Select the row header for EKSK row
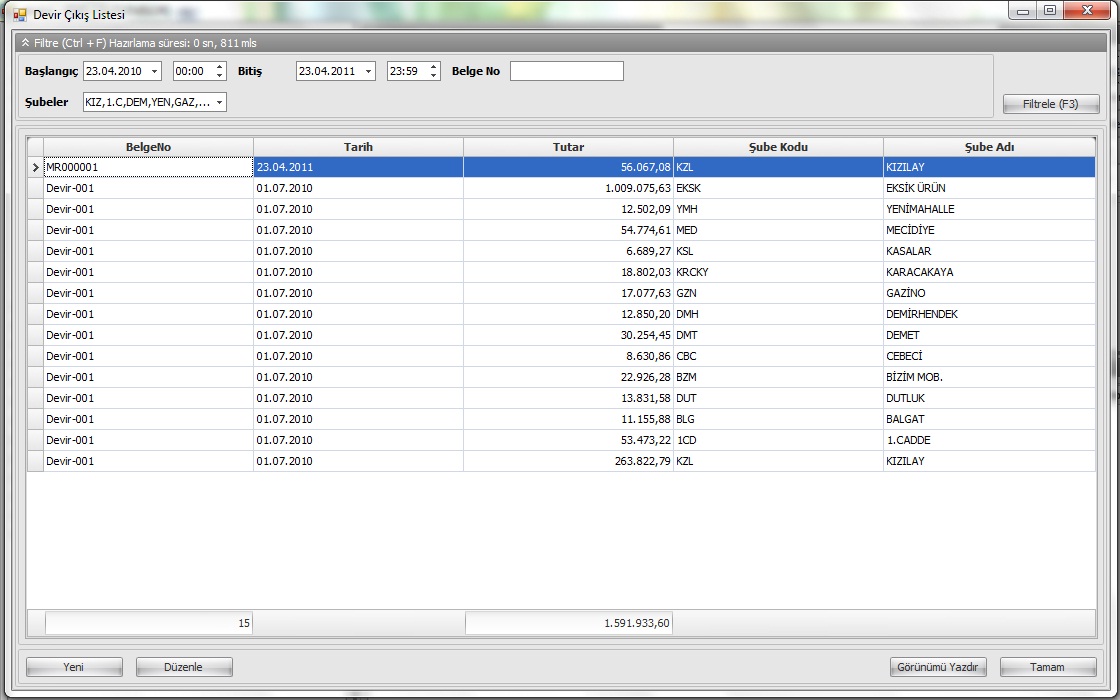This screenshot has height=700, width=1120. [36, 189]
